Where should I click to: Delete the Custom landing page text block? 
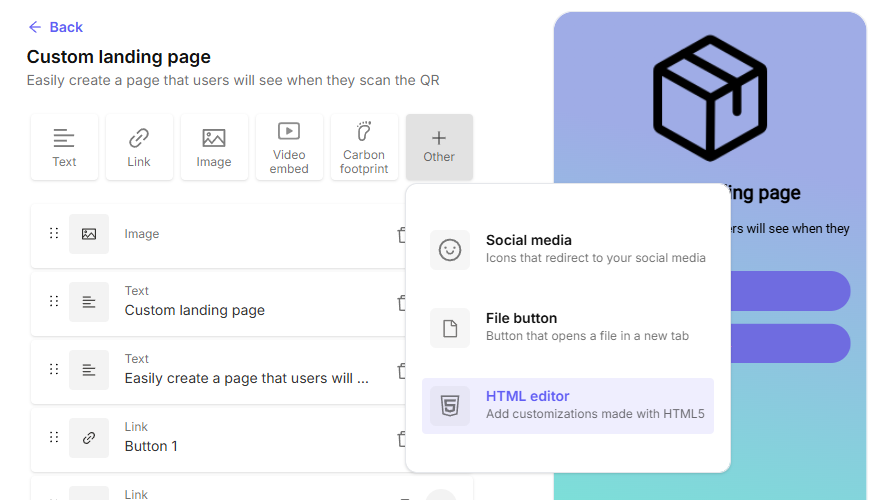click(x=401, y=302)
